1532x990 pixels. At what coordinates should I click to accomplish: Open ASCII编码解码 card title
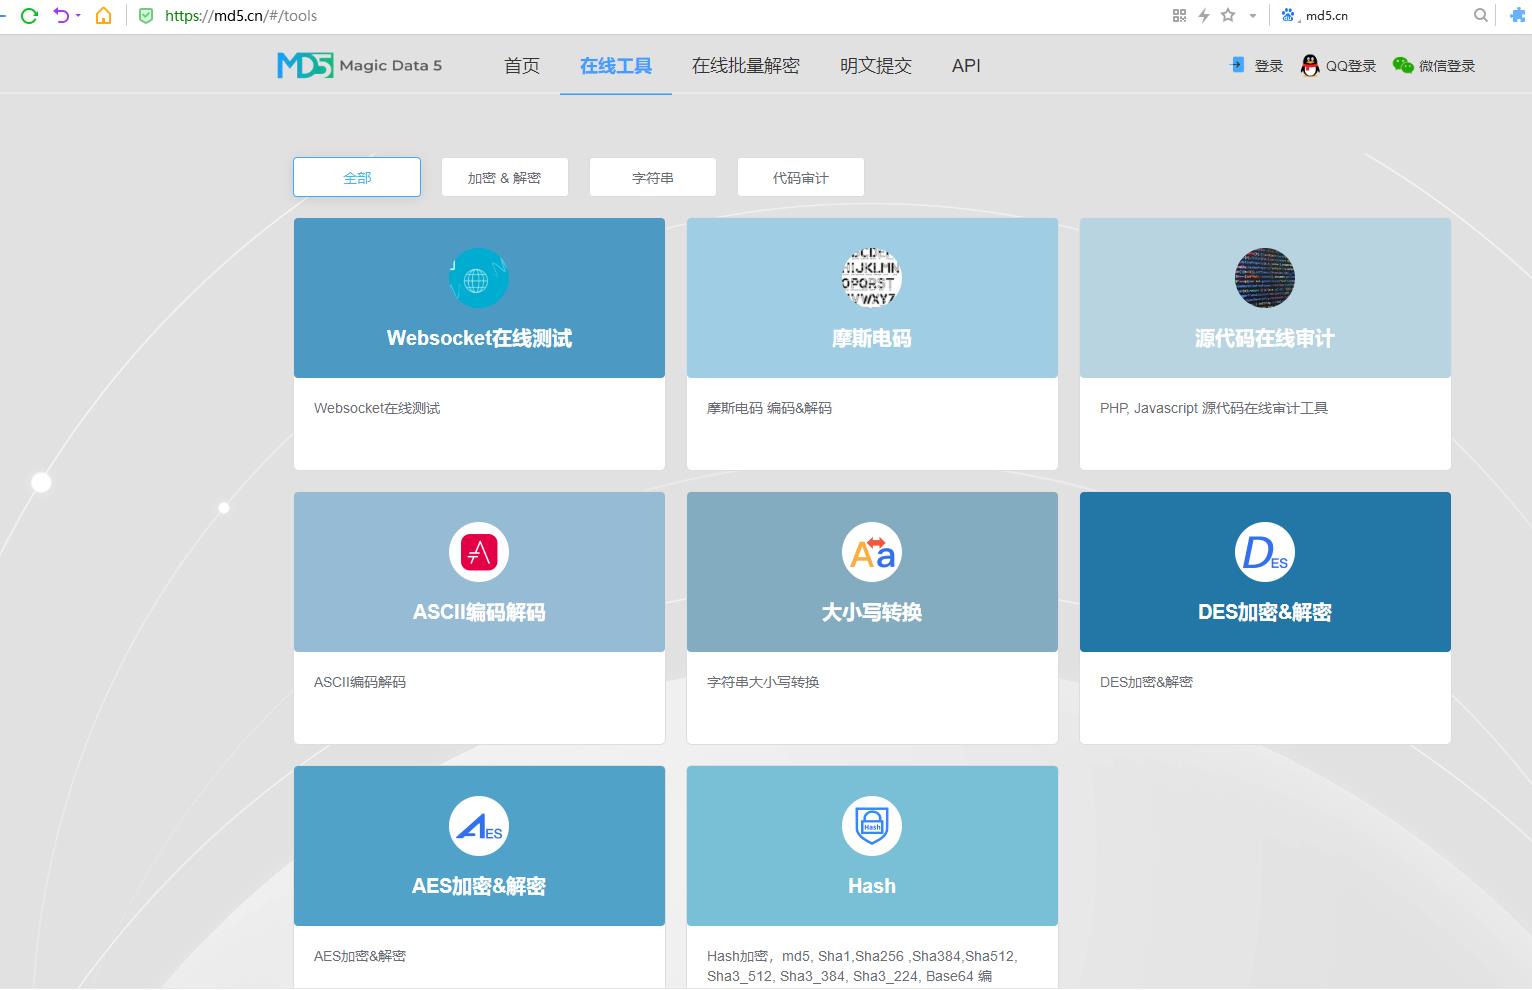click(x=479, y=612)
